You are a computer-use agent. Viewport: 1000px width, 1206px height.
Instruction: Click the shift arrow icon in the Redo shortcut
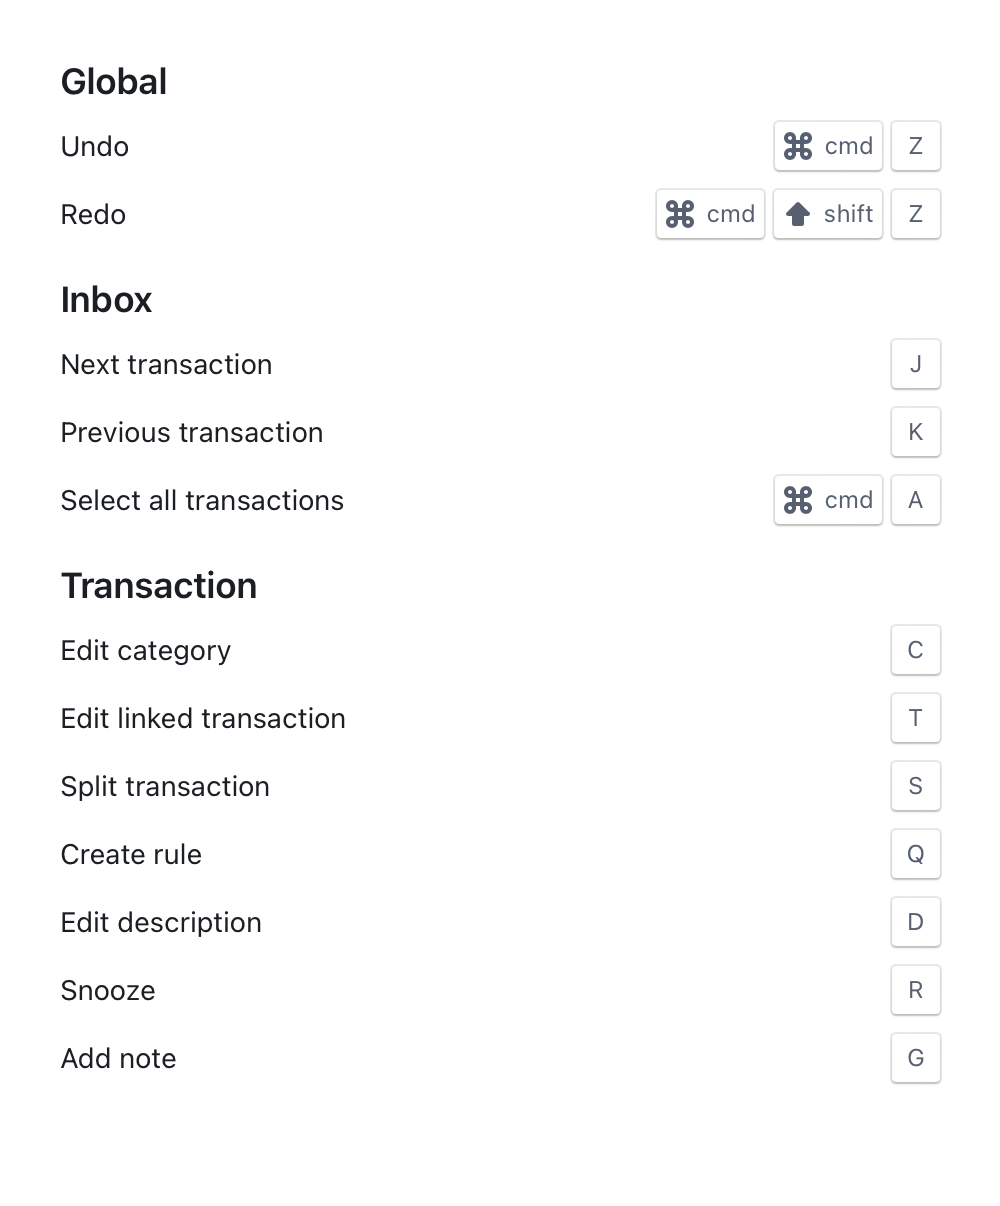(x=798, y=214)
